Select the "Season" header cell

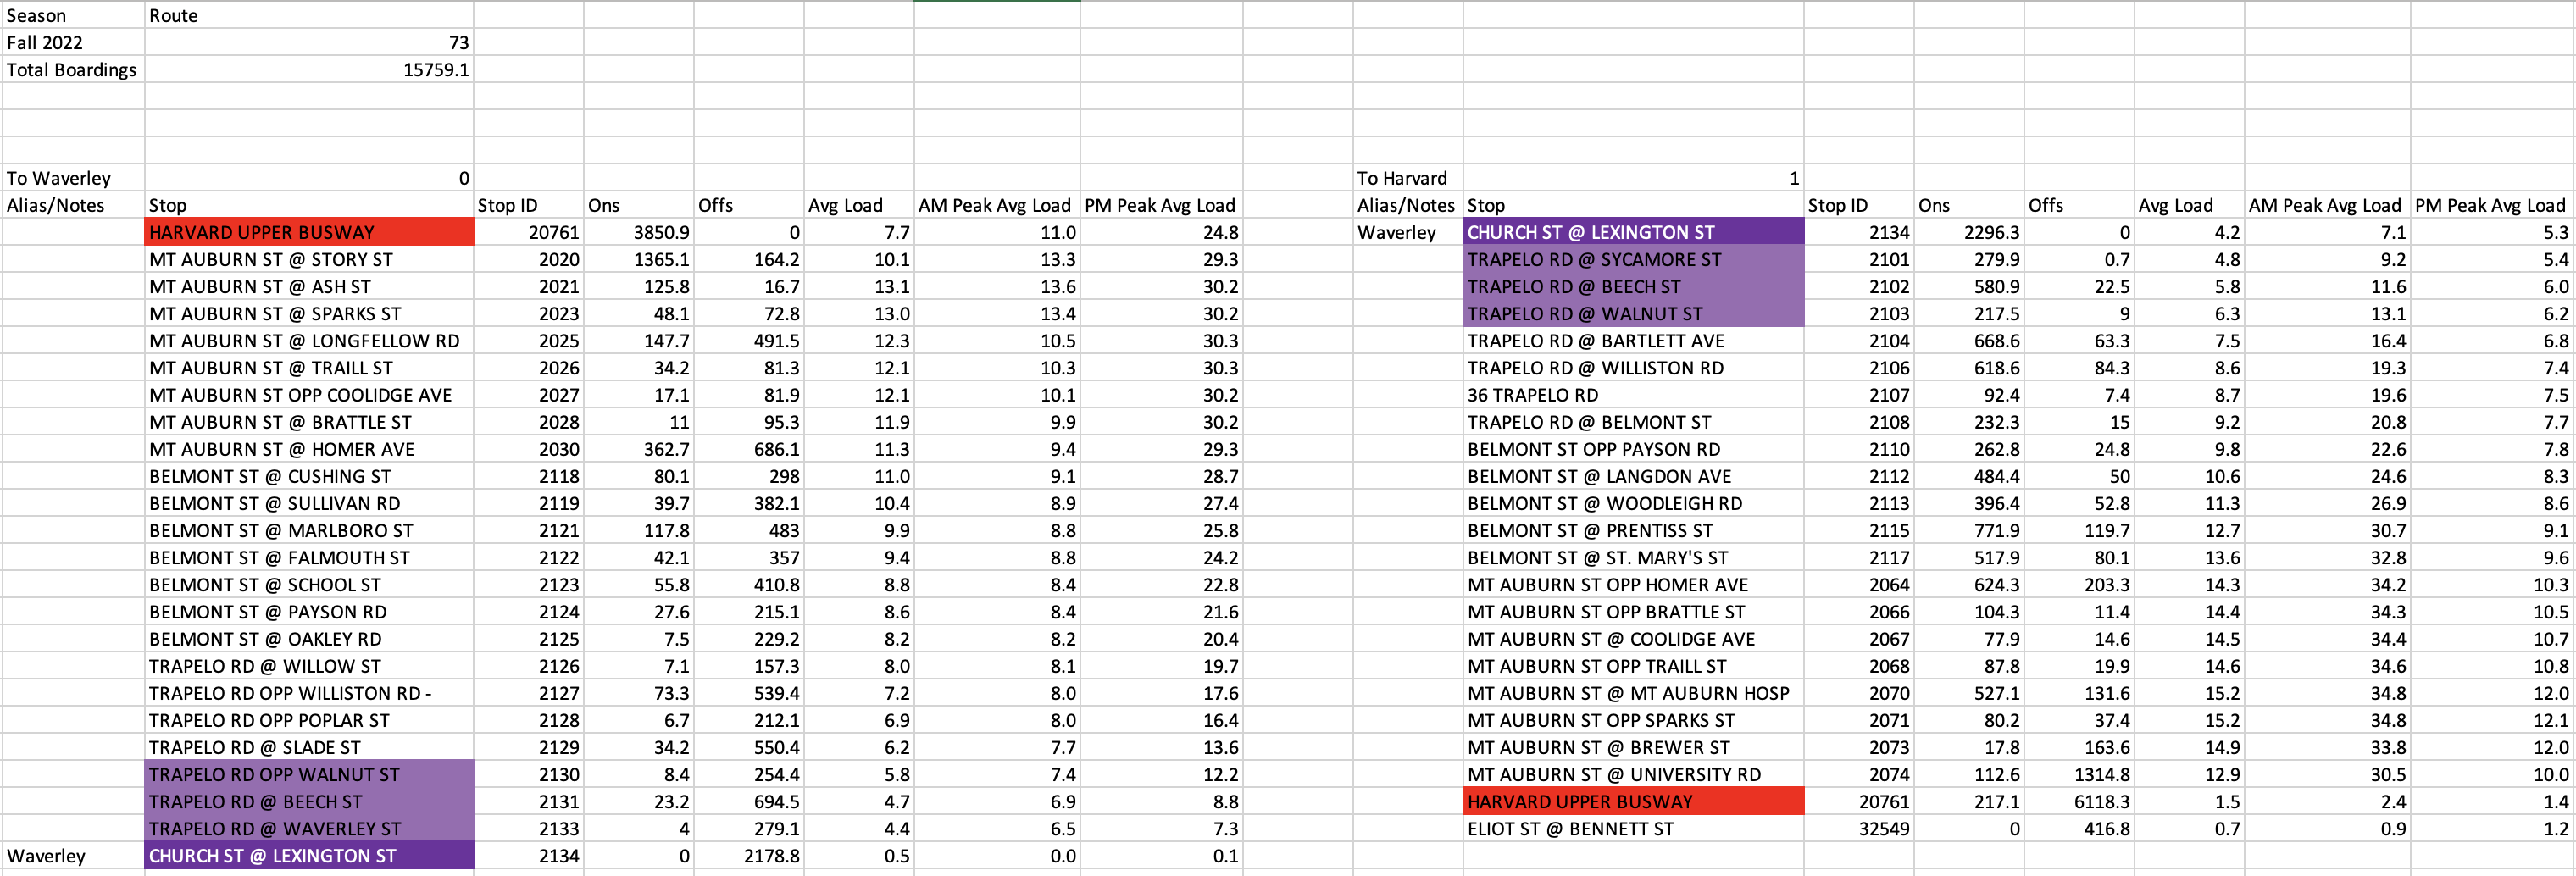(x=72, y=15)
